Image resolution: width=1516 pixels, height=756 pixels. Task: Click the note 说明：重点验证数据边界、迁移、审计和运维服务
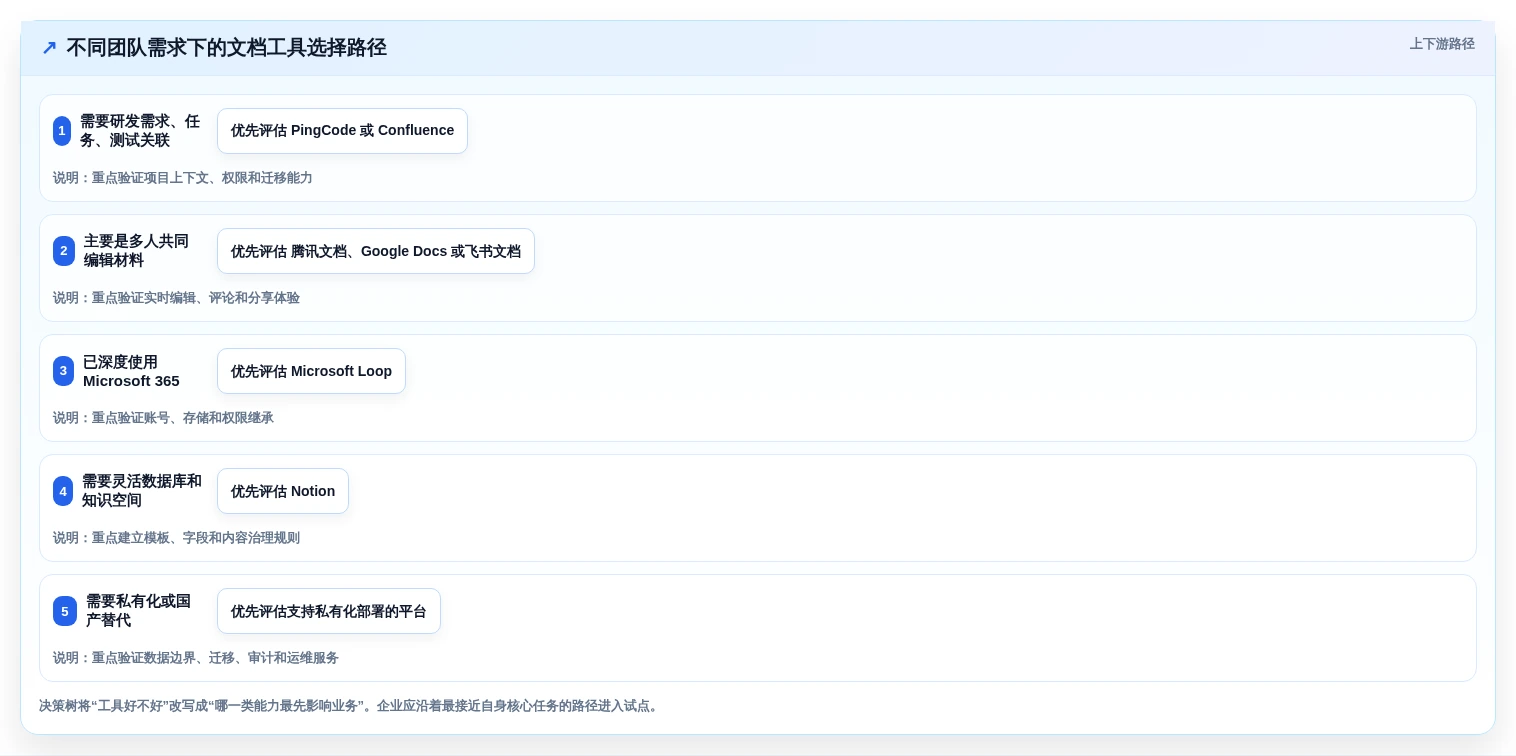pyautogui.click(x=196, y=658)
